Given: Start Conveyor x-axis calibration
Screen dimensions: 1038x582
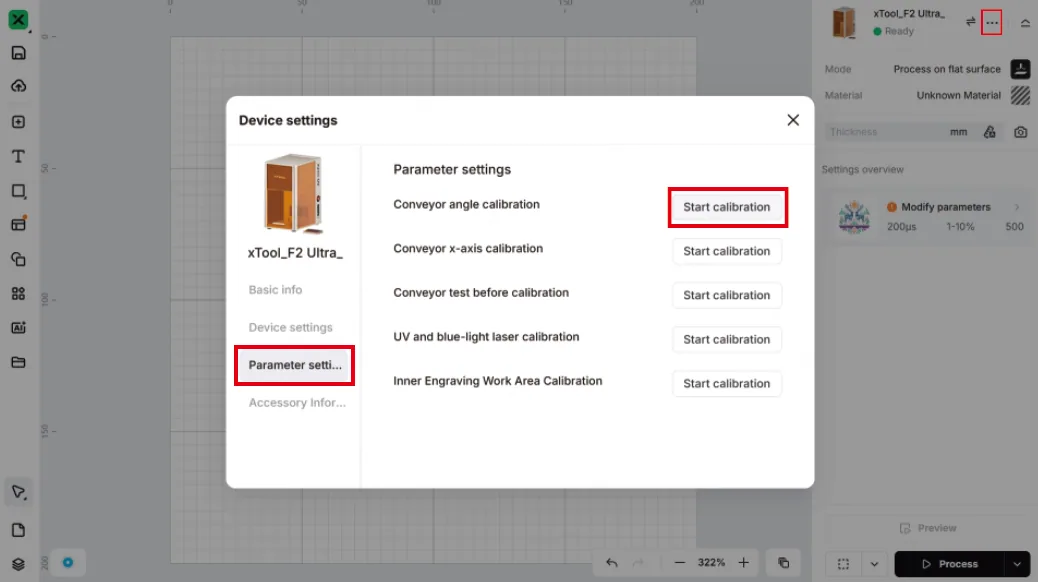Looking at the screenshot, I should click(727, 251).
